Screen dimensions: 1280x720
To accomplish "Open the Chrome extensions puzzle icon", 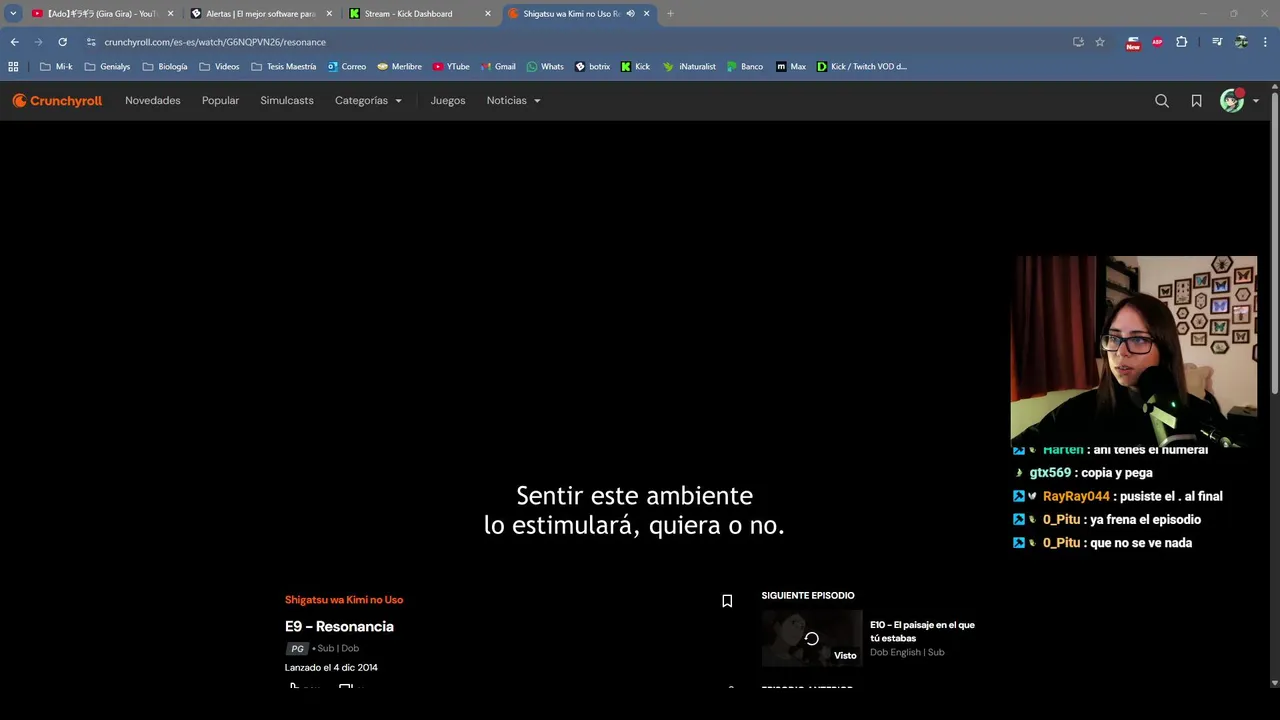I will [x=1182, y=42].
